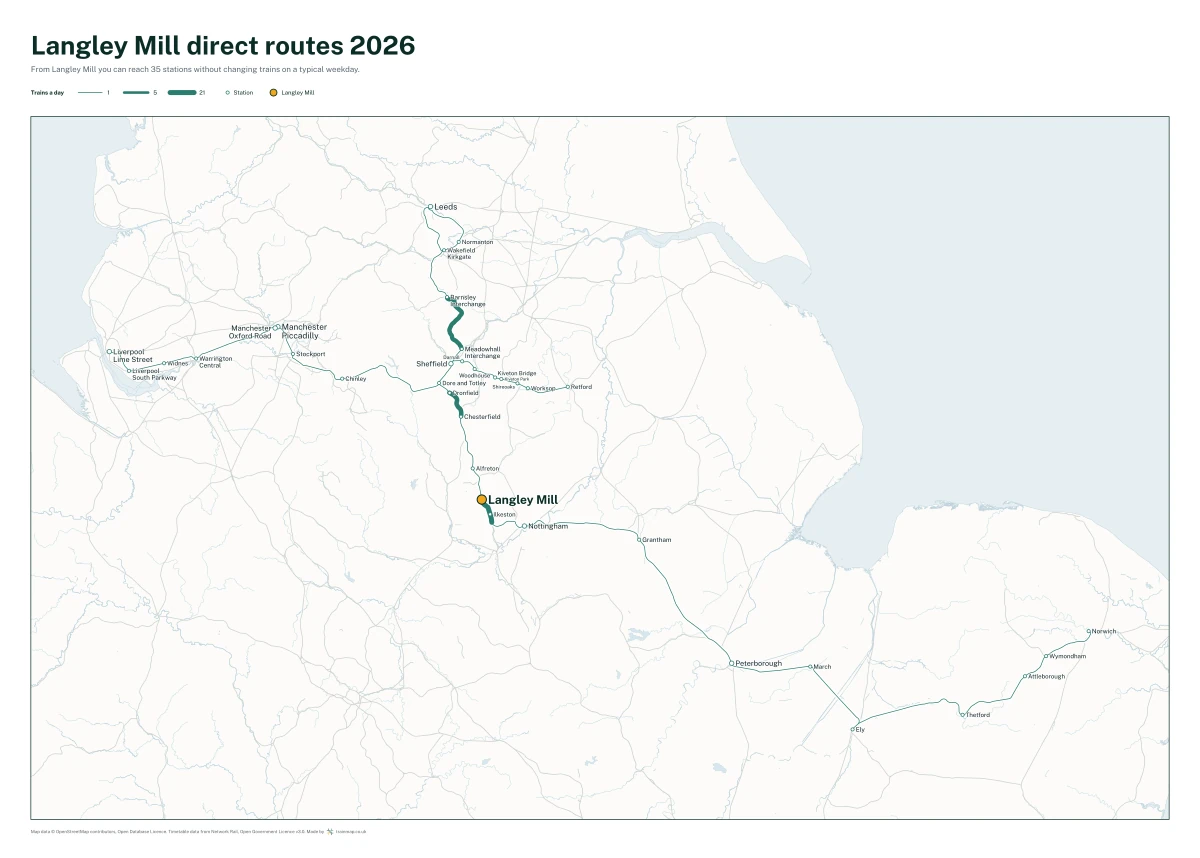
Task: Click the orange Langley Mill station marker on map
Action: (482, 499)
